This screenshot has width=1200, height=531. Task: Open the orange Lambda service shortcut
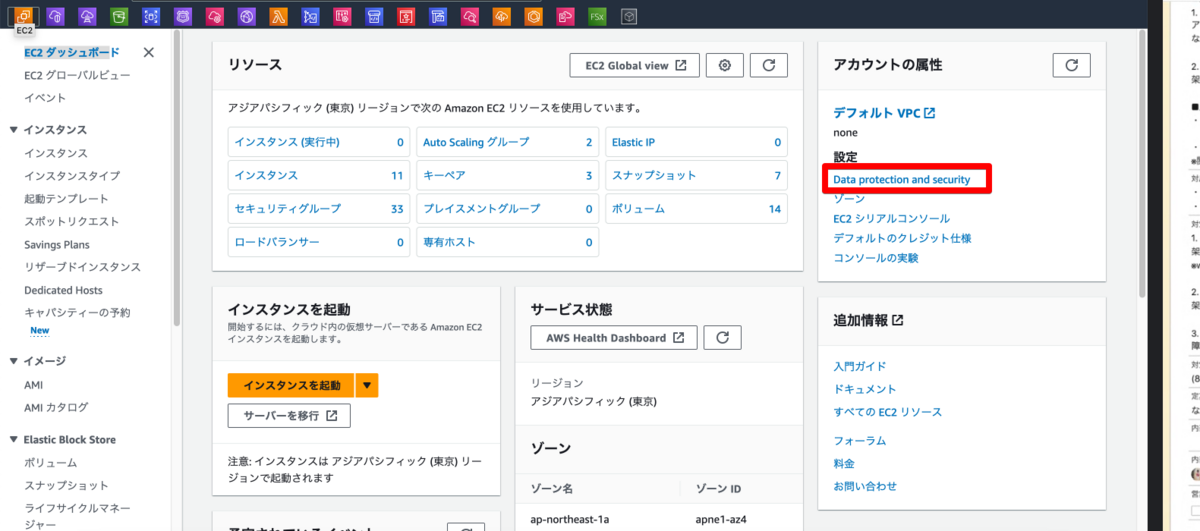pyautogui.click(x=278, y=16)
